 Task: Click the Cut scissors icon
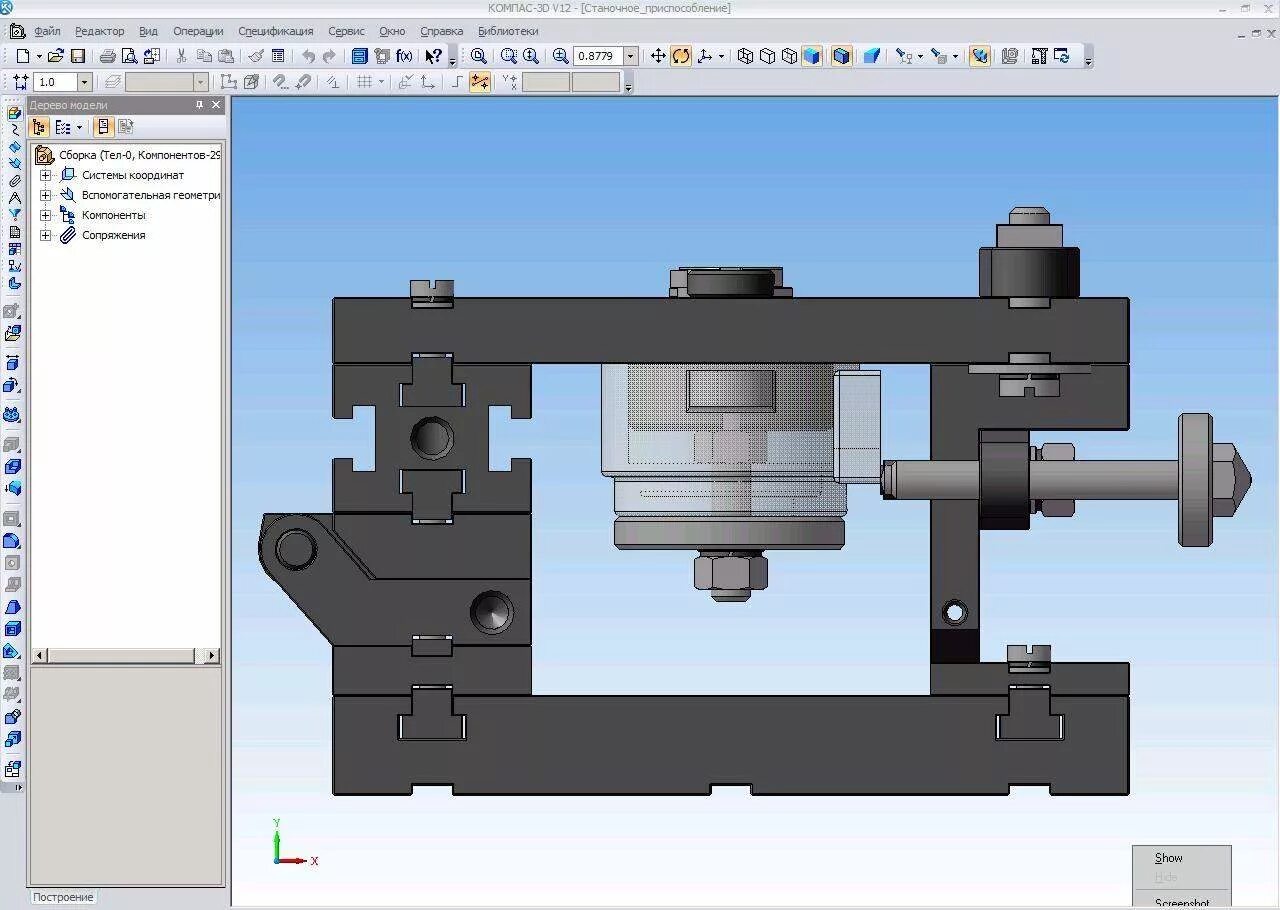181,56
